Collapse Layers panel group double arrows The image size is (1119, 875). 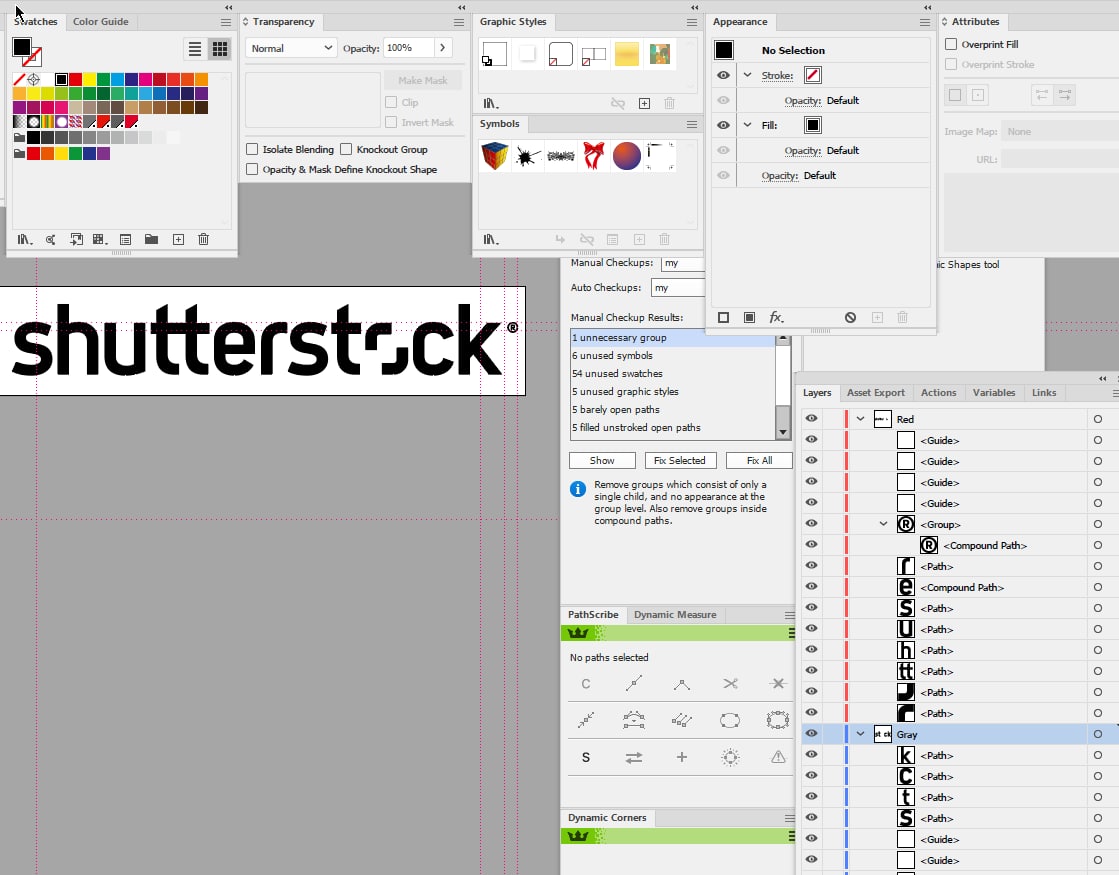(x=1103, y=378)
